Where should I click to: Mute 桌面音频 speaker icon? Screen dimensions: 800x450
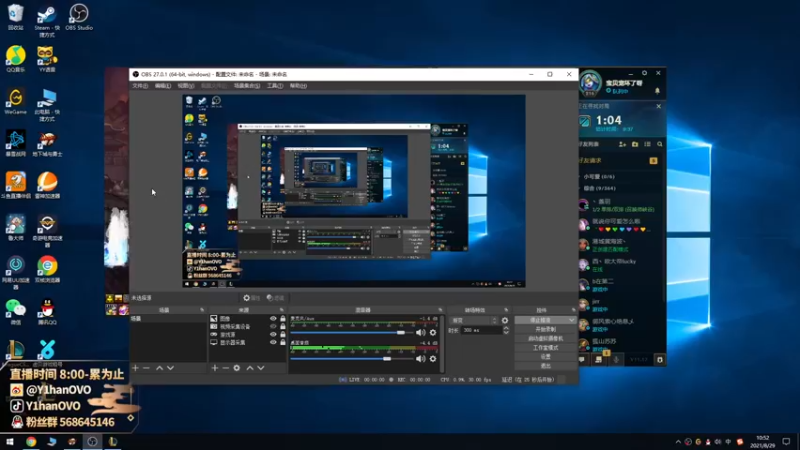point(420,359)
